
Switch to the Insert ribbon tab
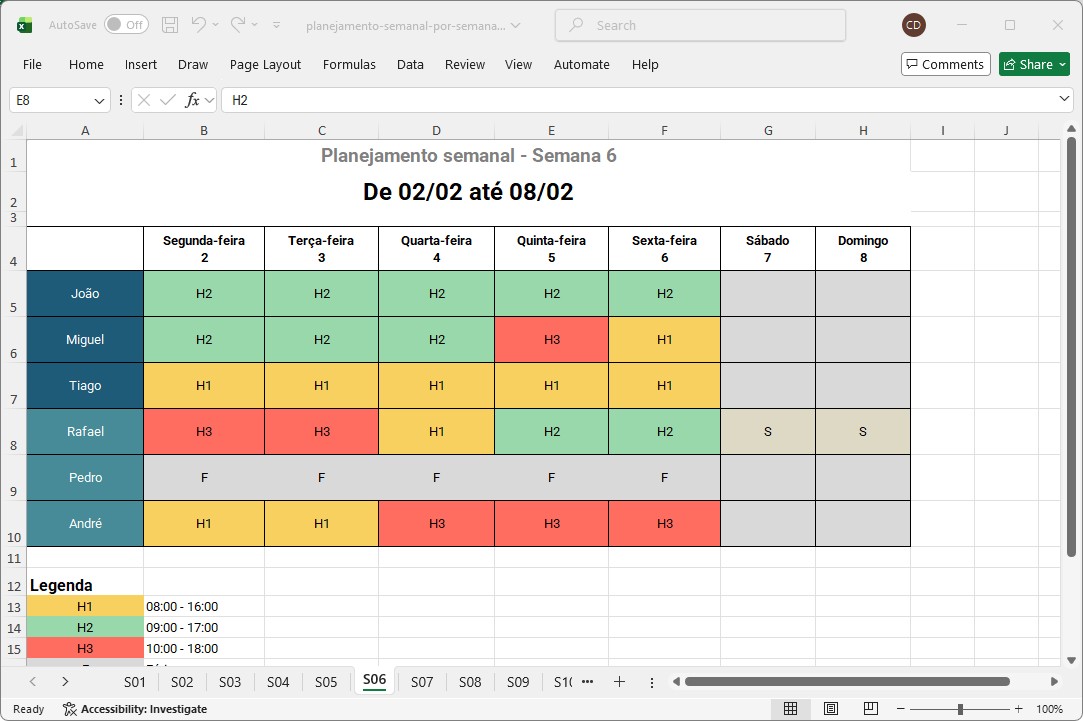pyautogui.click(x=140, y=64)
